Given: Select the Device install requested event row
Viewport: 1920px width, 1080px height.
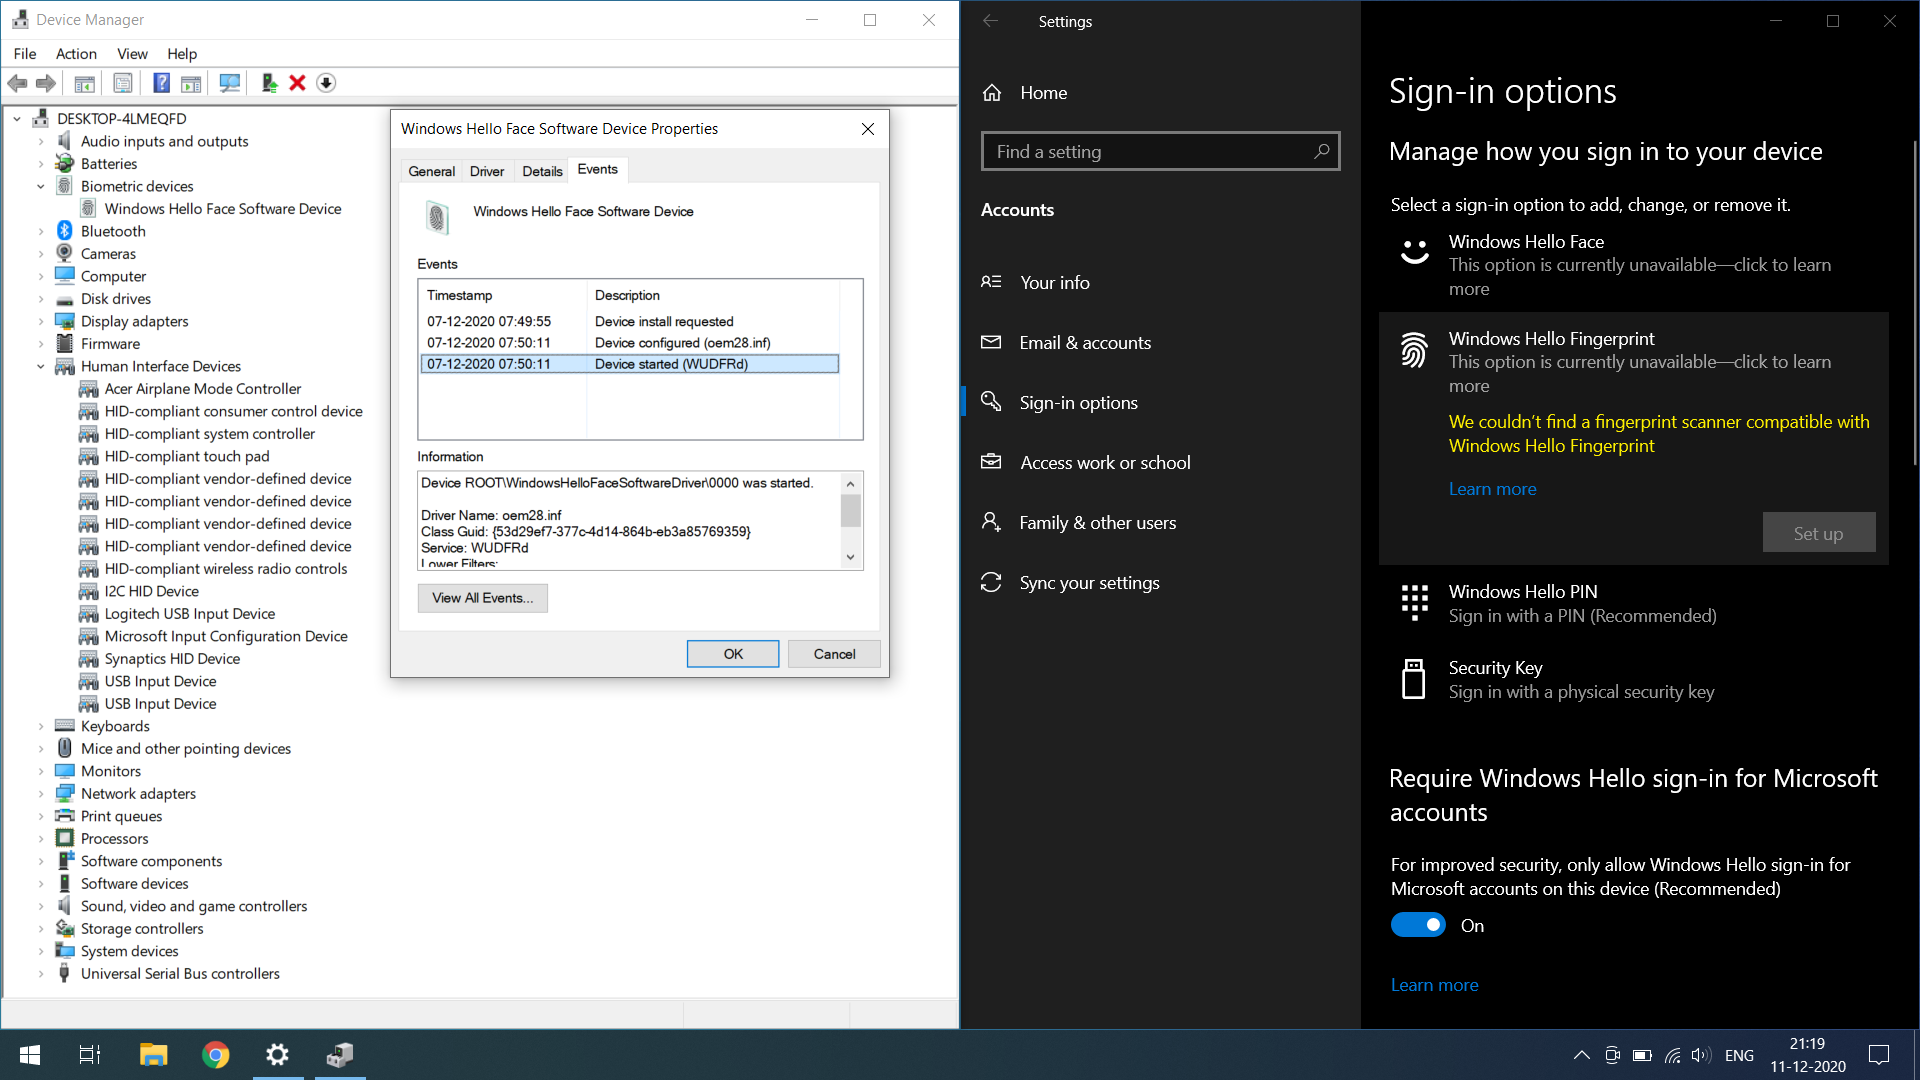Looking at the screenshot, I should tap(630, 321).
